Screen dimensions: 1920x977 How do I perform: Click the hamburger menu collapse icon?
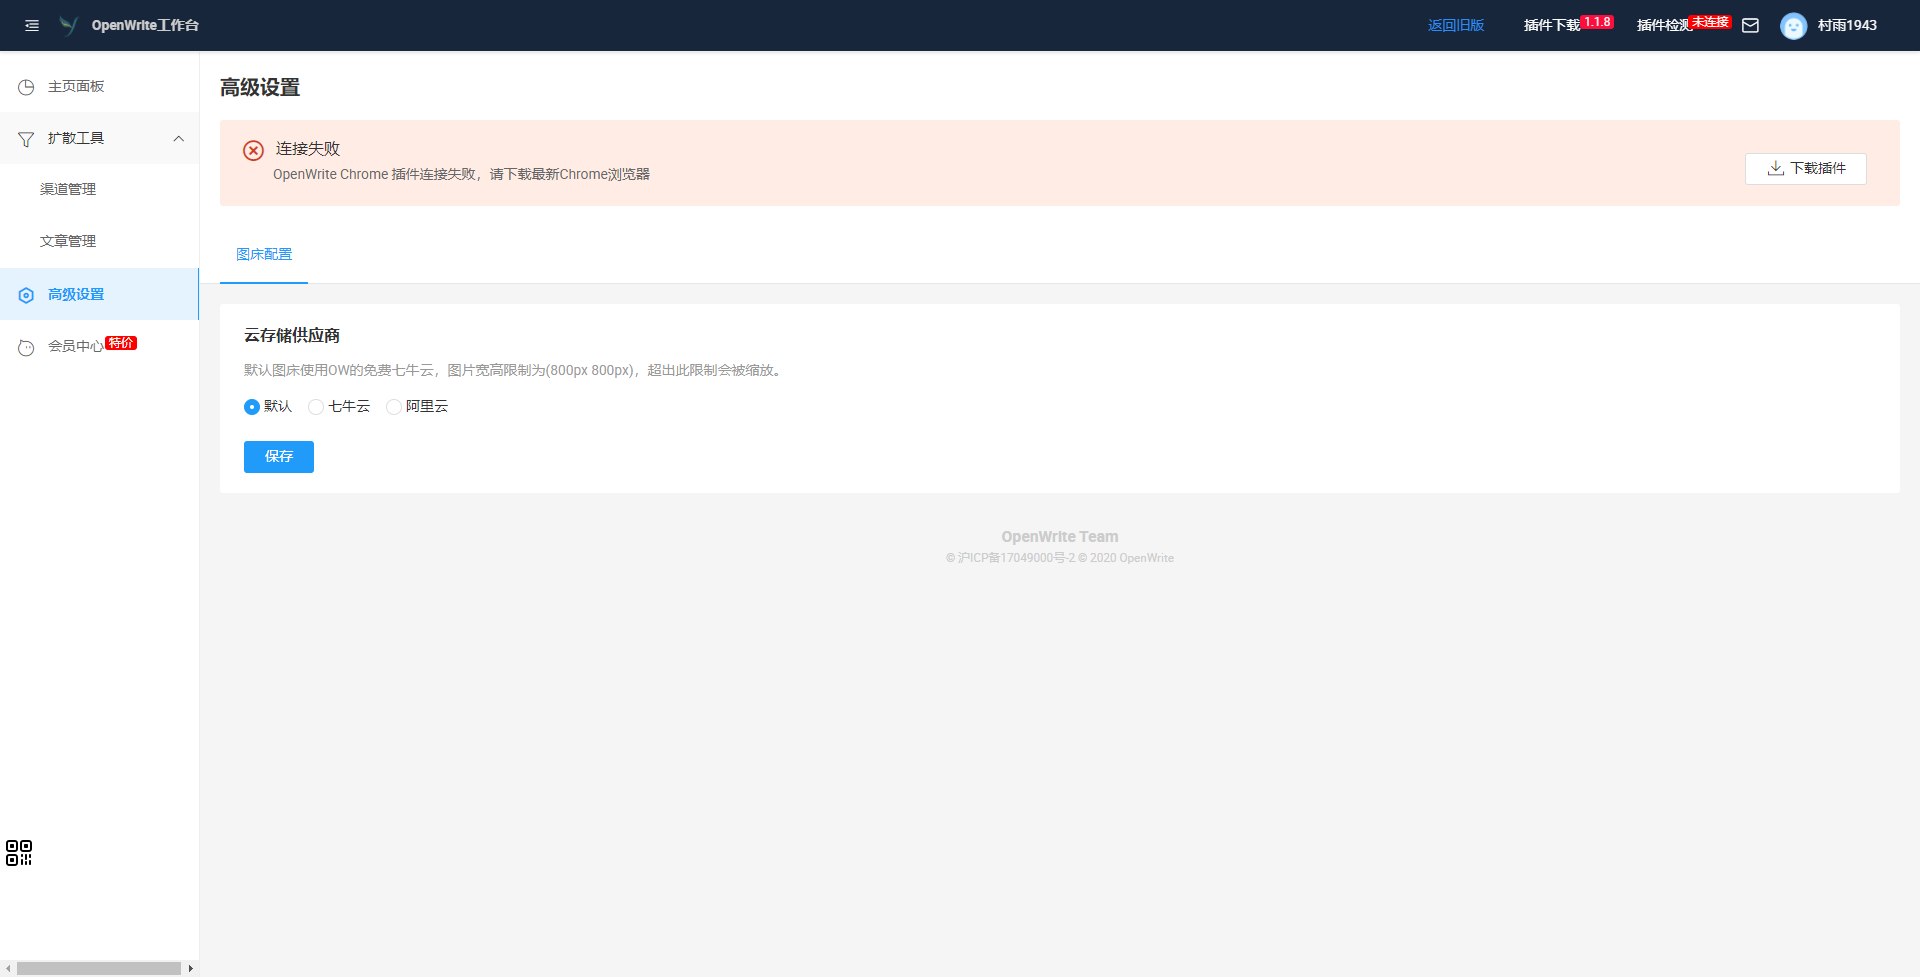pos(32,26)
